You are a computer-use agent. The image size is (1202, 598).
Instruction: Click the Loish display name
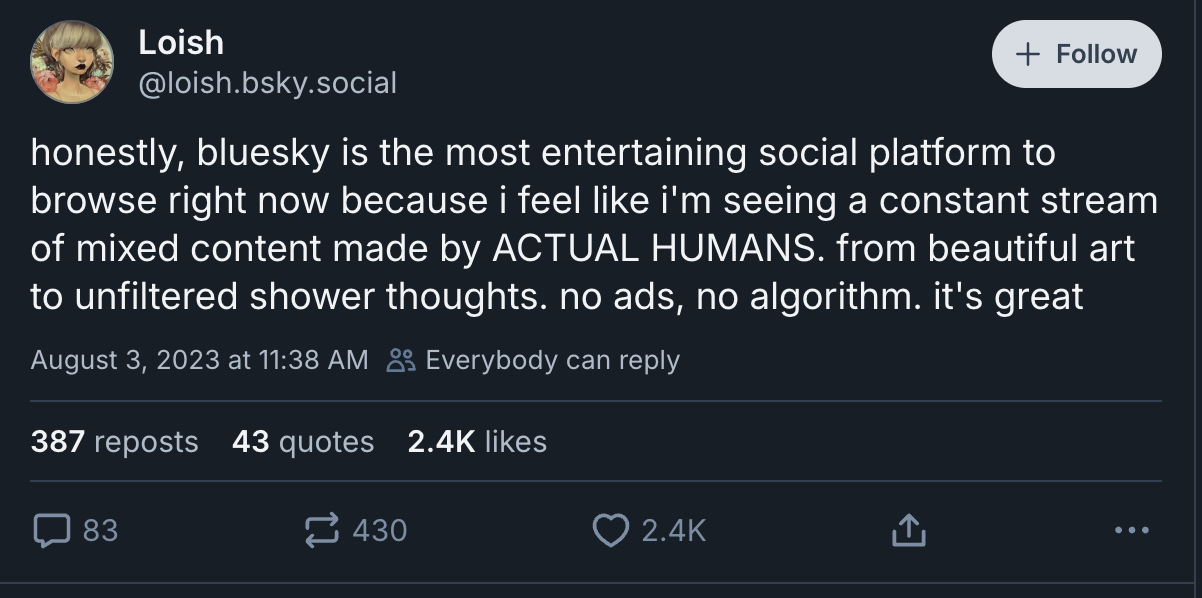pyautogui.click(x=181, y=42)
